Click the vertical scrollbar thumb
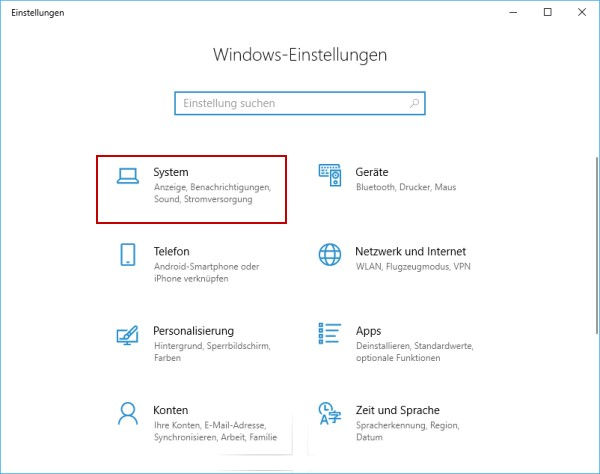The width and height of the screenshot is (600, 474). tap(597, 245)
